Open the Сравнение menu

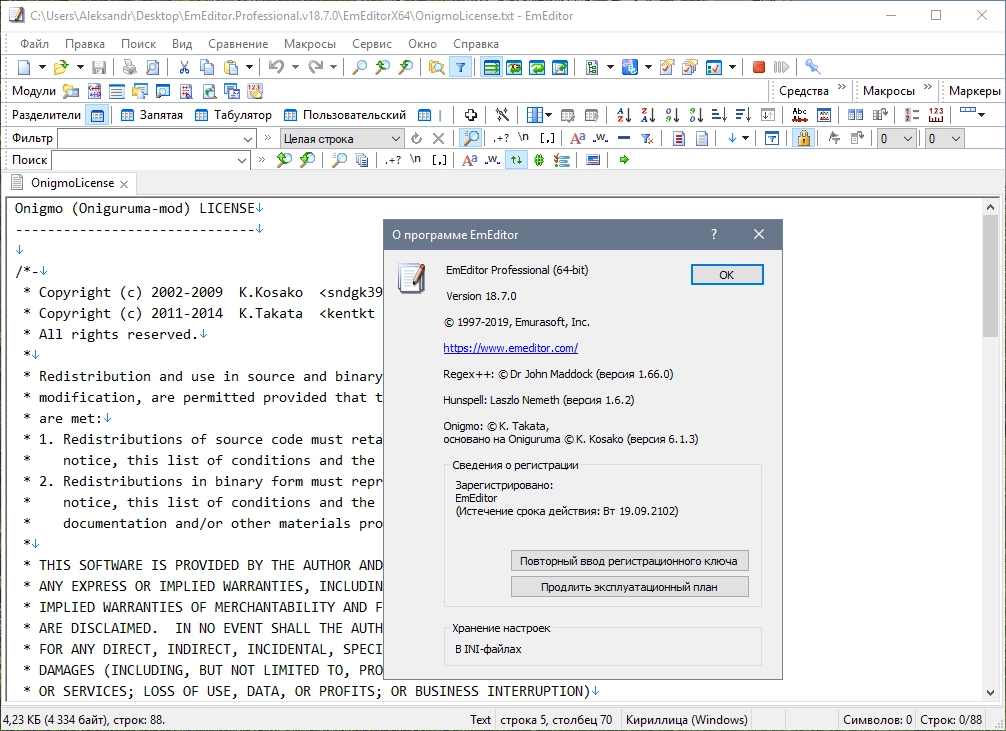click(238, 44)
